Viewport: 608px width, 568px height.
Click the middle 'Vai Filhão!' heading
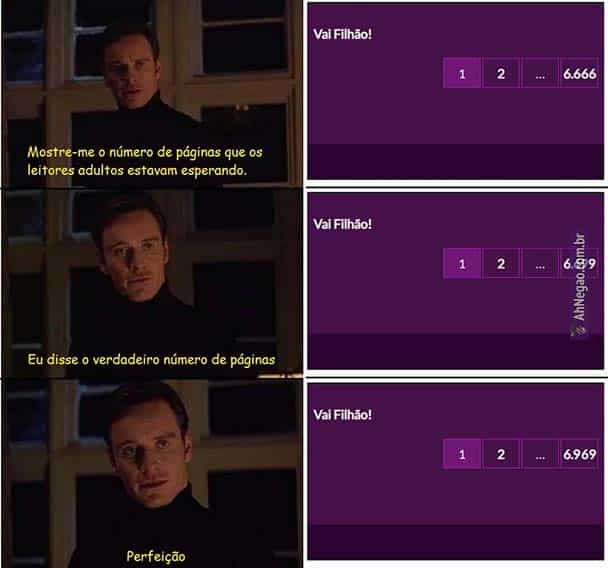[342, 224]
